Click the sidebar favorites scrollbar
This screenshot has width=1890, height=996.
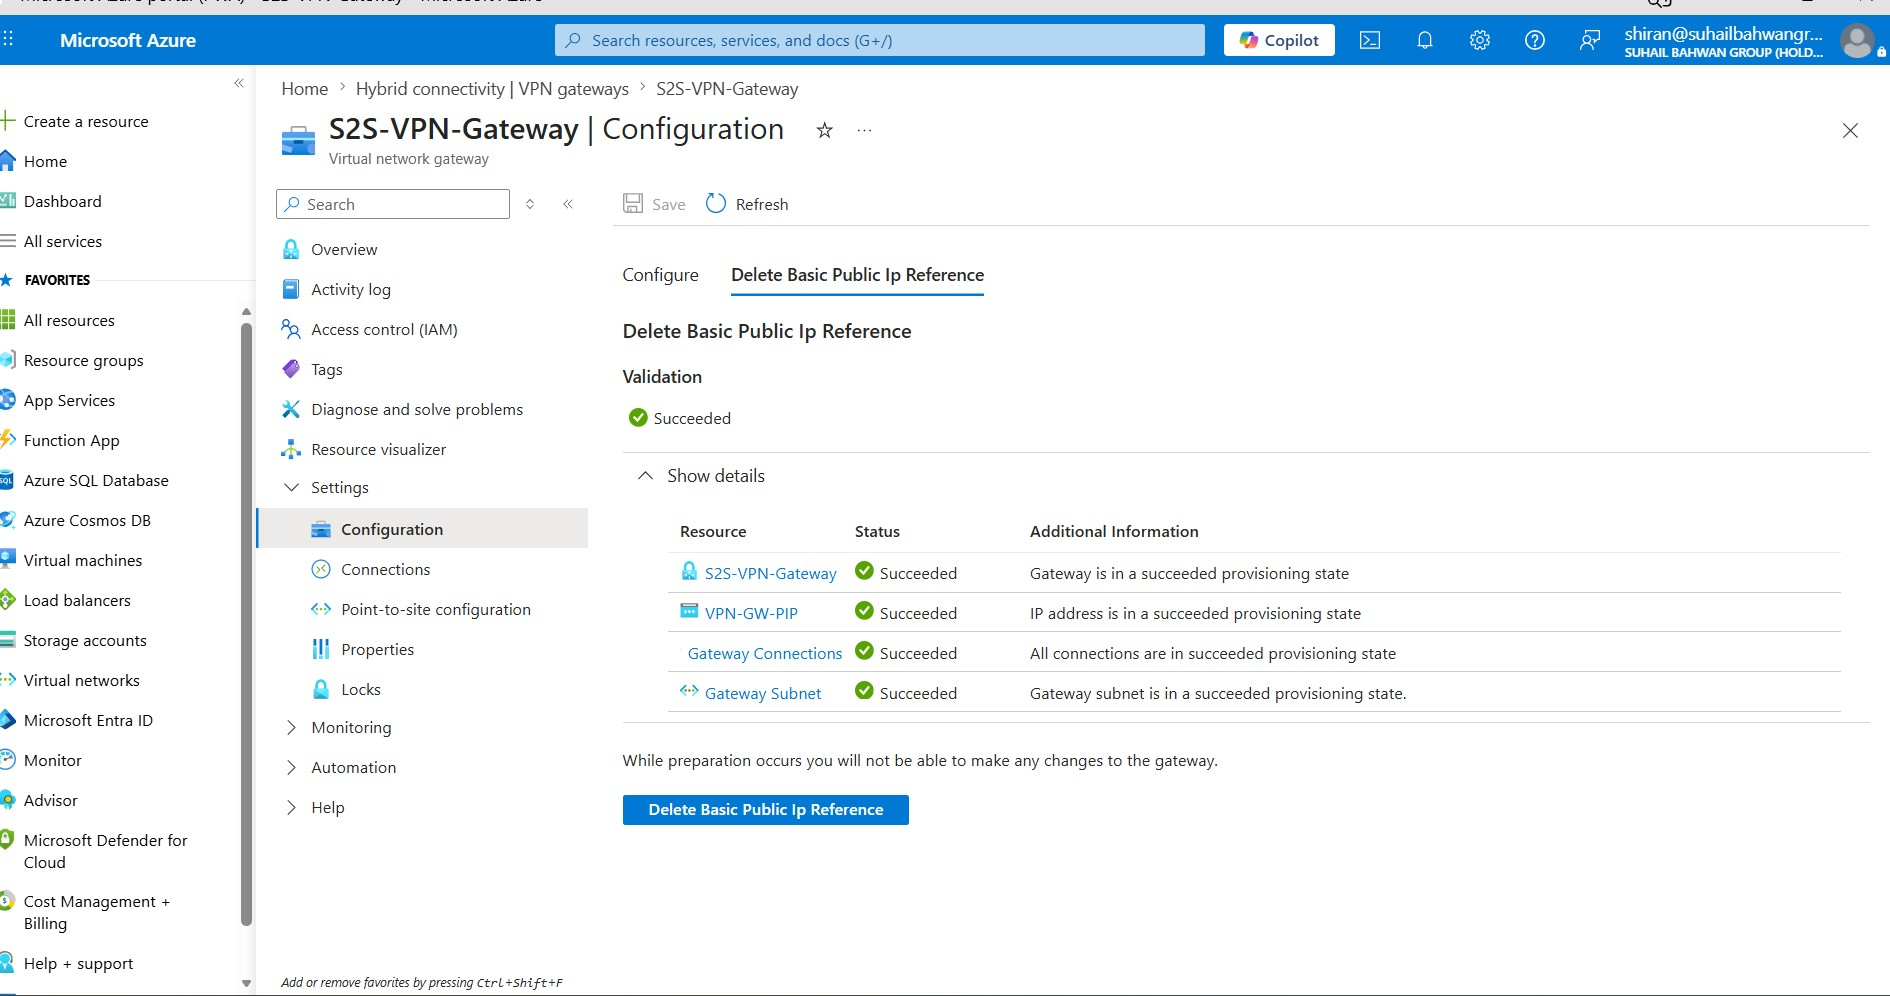(x=246, y=625)
